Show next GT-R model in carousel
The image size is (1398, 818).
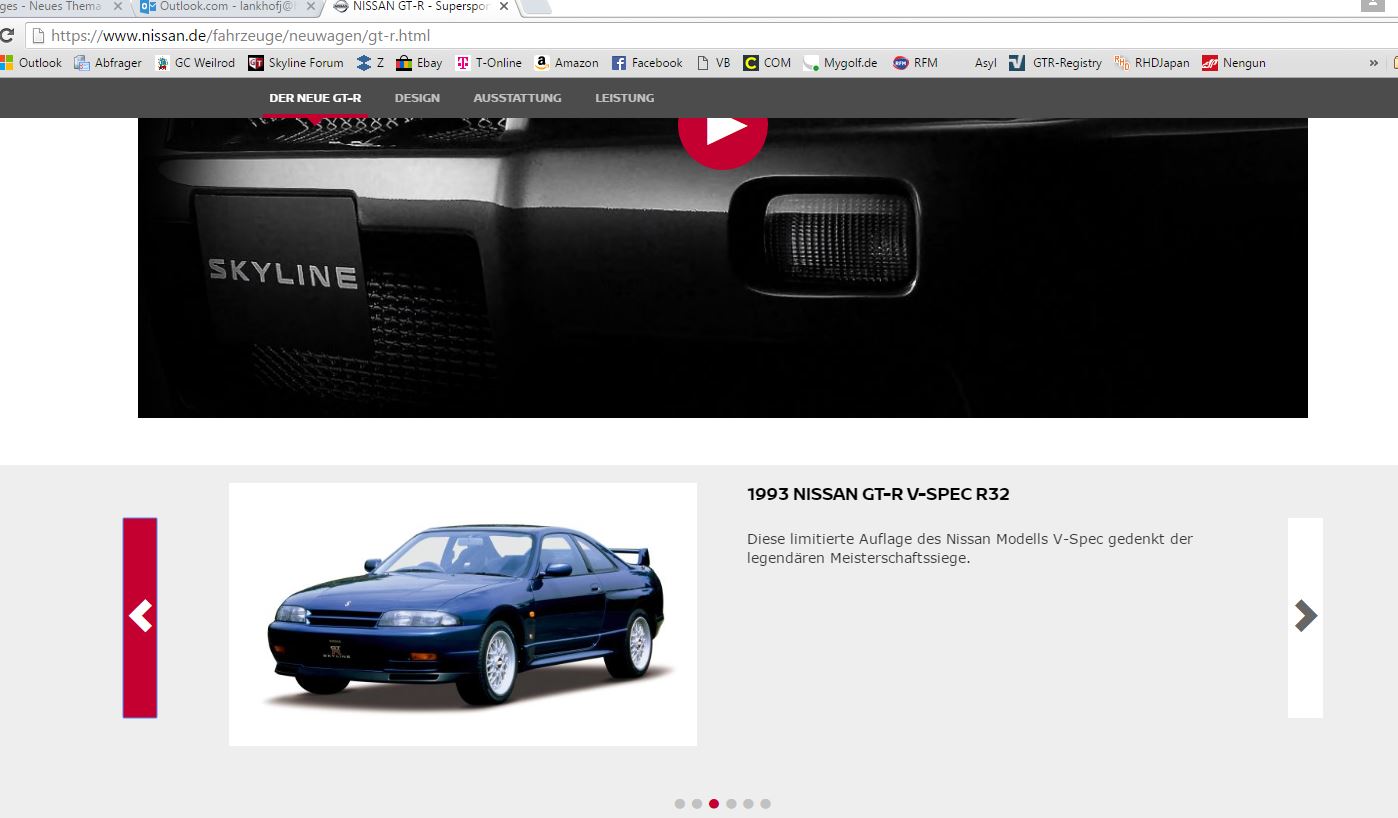coord(1305,617)
